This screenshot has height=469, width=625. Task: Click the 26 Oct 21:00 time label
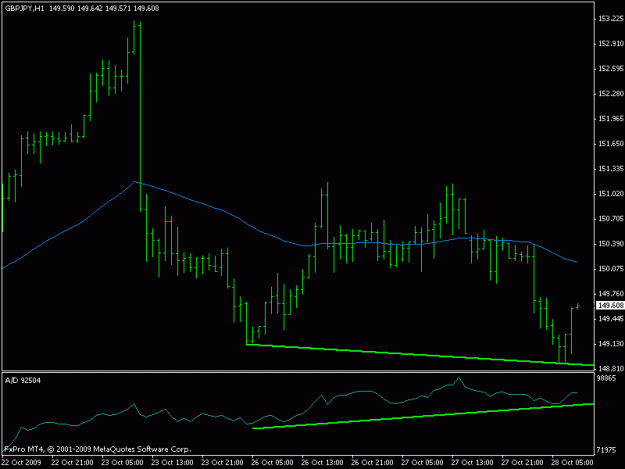pos(372,463)
